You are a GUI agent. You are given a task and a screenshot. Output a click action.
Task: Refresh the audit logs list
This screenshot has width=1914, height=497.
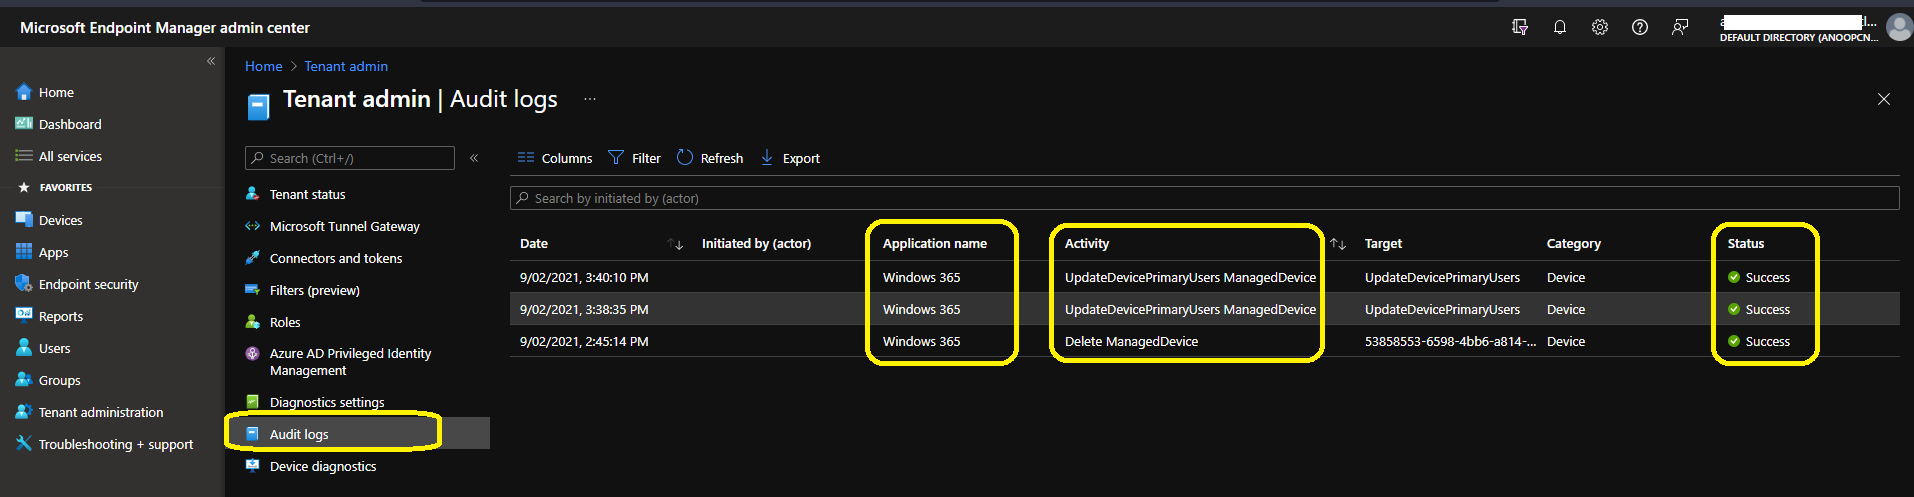(710, 158)
